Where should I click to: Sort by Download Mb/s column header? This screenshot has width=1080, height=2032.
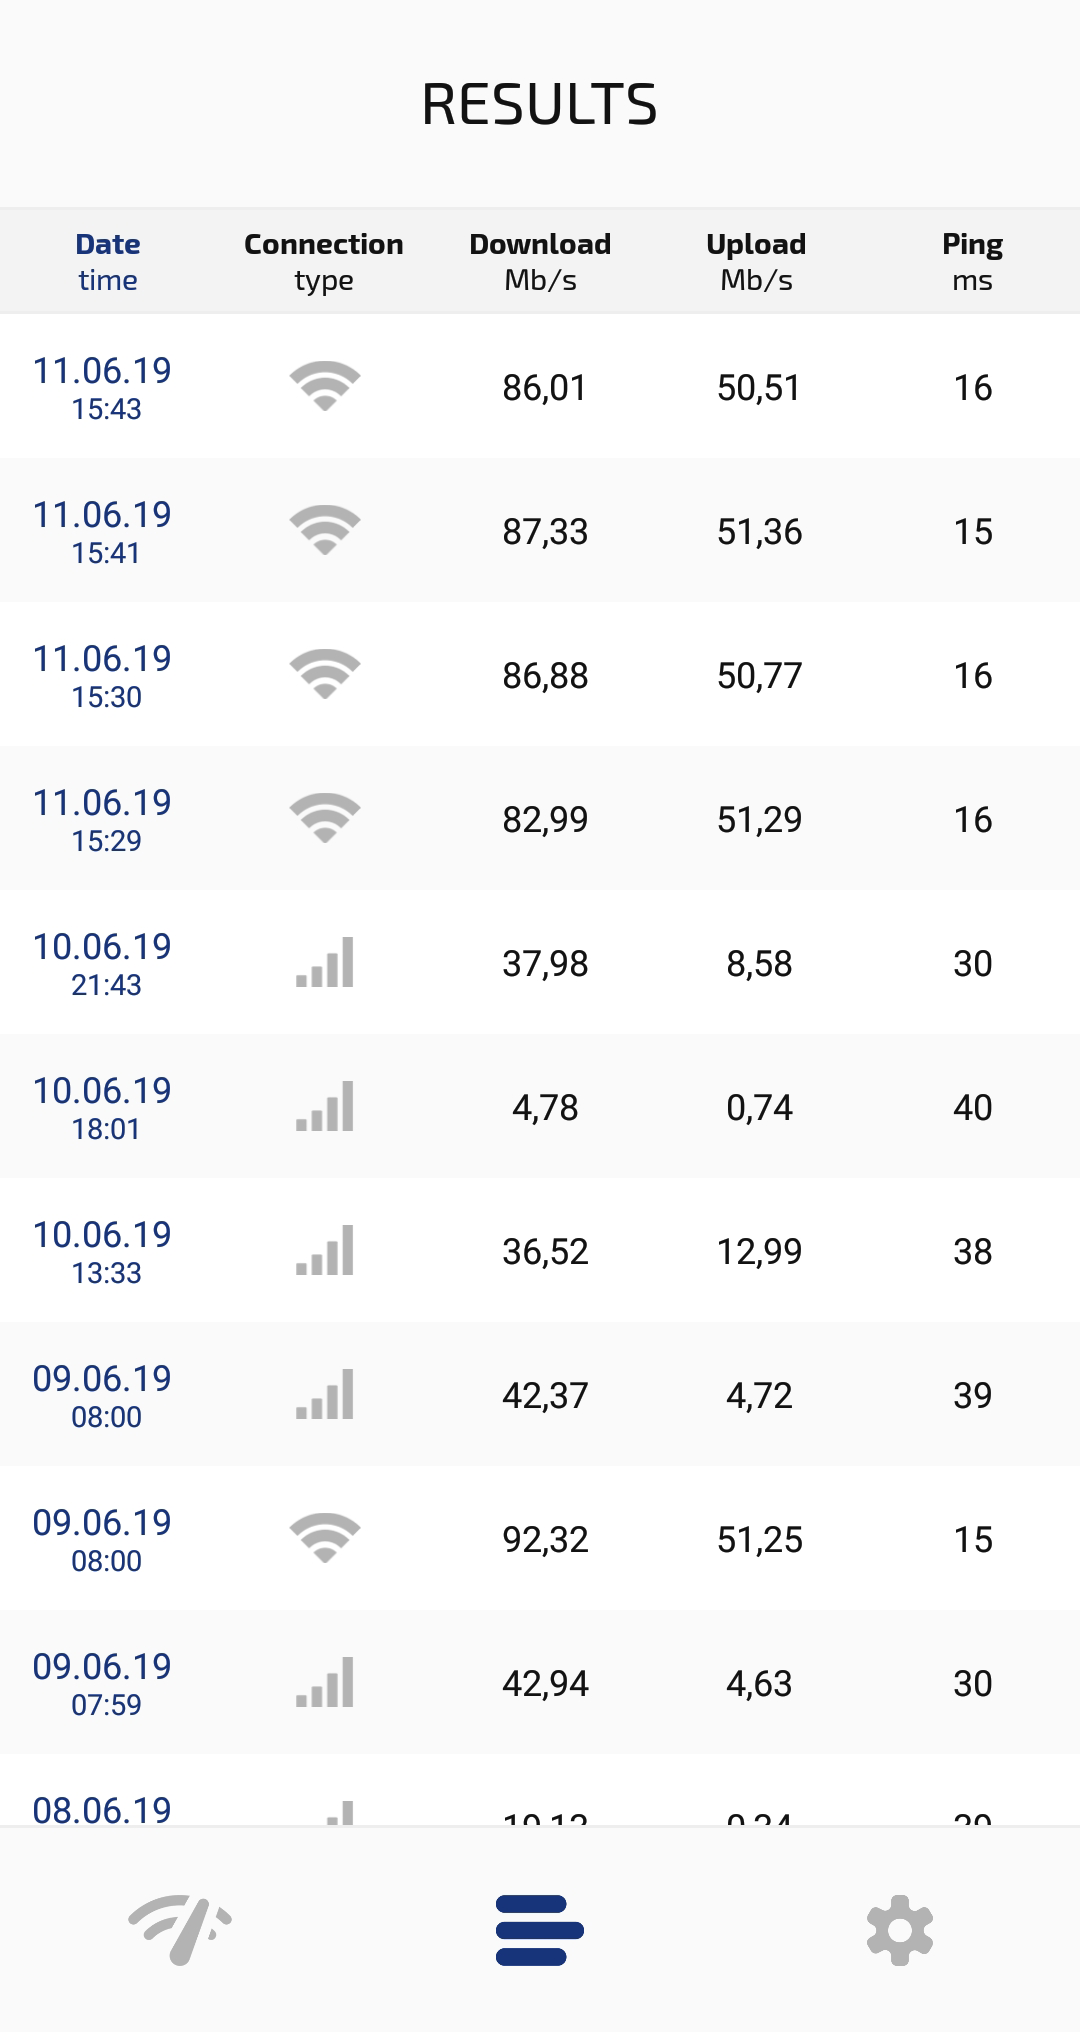tap(540, 261)
